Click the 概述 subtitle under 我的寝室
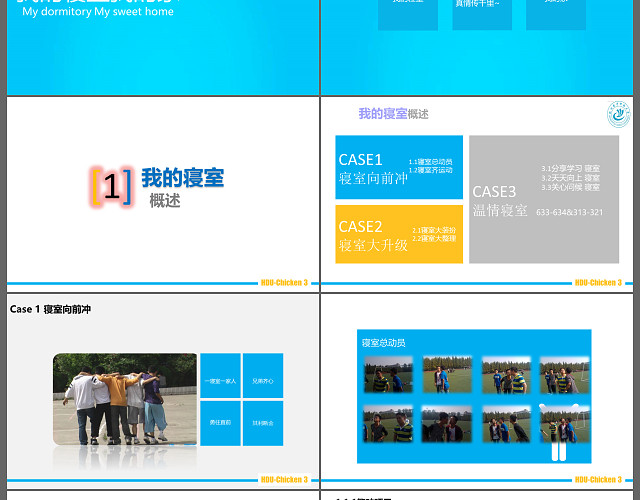Viewport: 640px width, 500px height. click(x=164, y=200)
